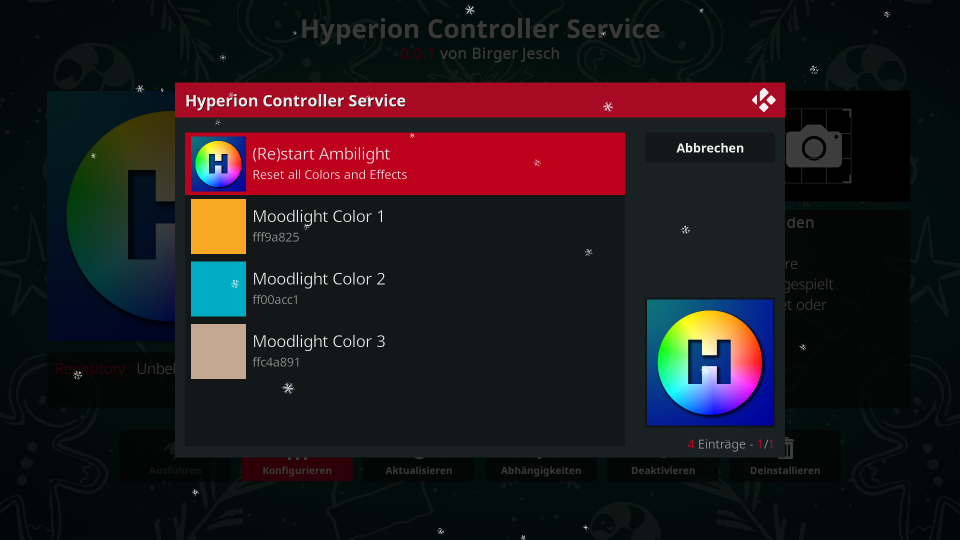Click the orange Moodlight Color 1 swatch
Image resolution: width=960 pixels, height=540 pixels.
point(219,227)
